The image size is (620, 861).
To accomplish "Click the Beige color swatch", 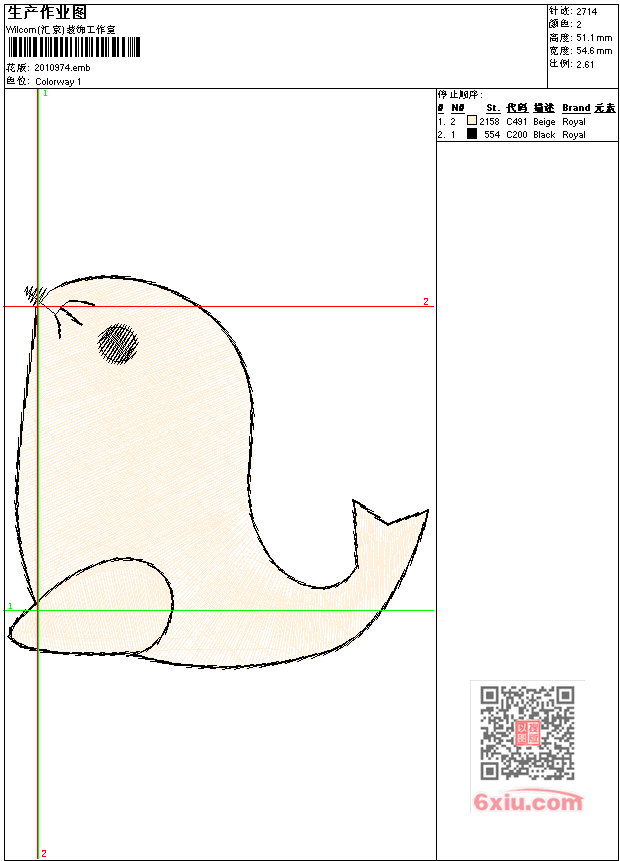I will point(472,121).
